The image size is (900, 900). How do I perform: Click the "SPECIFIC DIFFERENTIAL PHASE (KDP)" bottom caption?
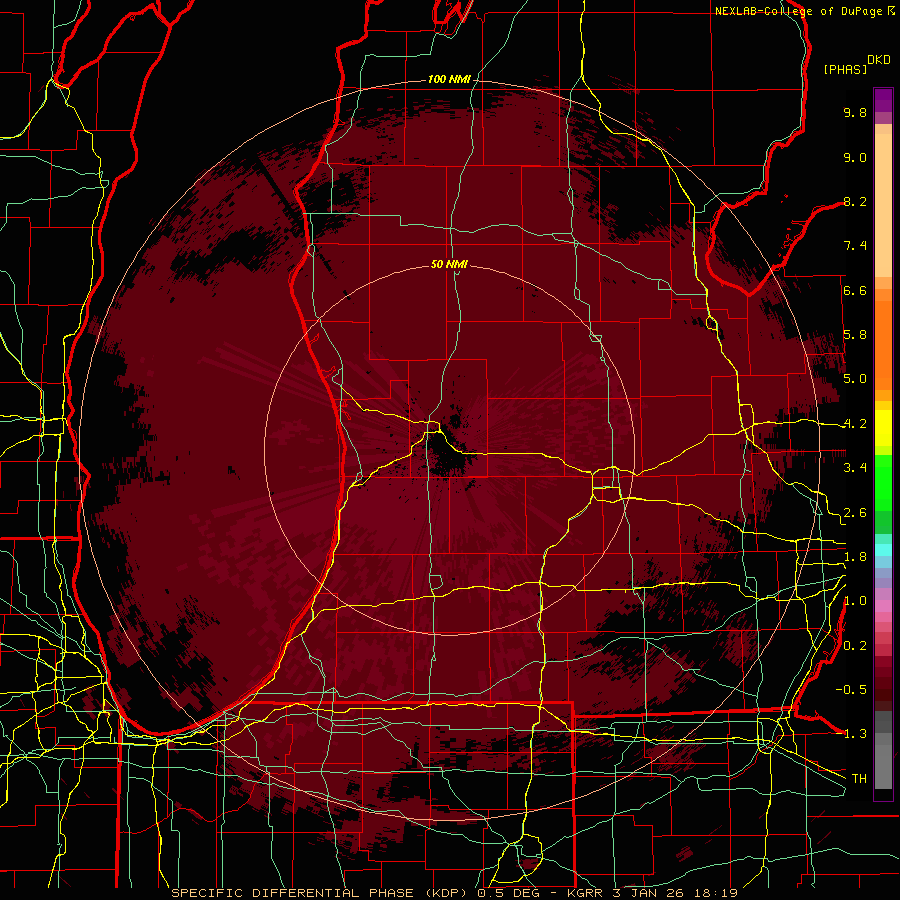point(319,893)
